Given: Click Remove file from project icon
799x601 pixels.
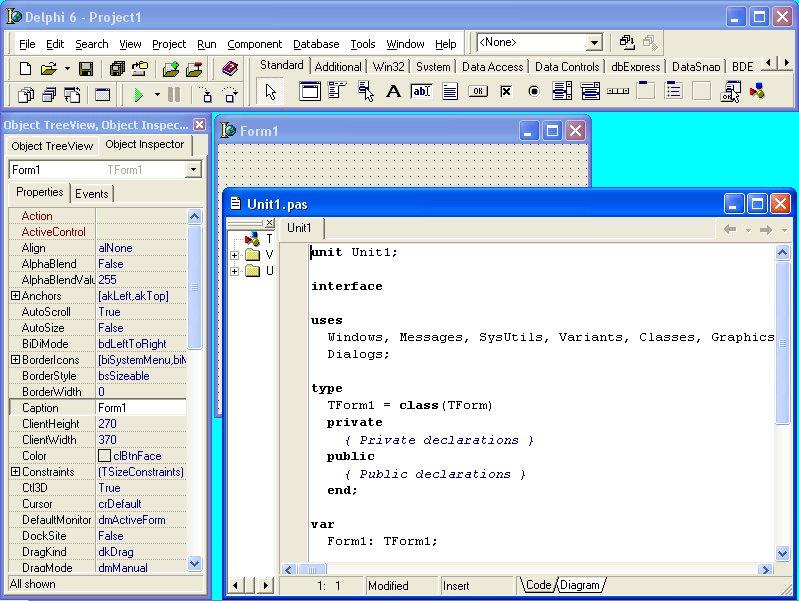Looking at the screenshot, I should coord(194,68).
